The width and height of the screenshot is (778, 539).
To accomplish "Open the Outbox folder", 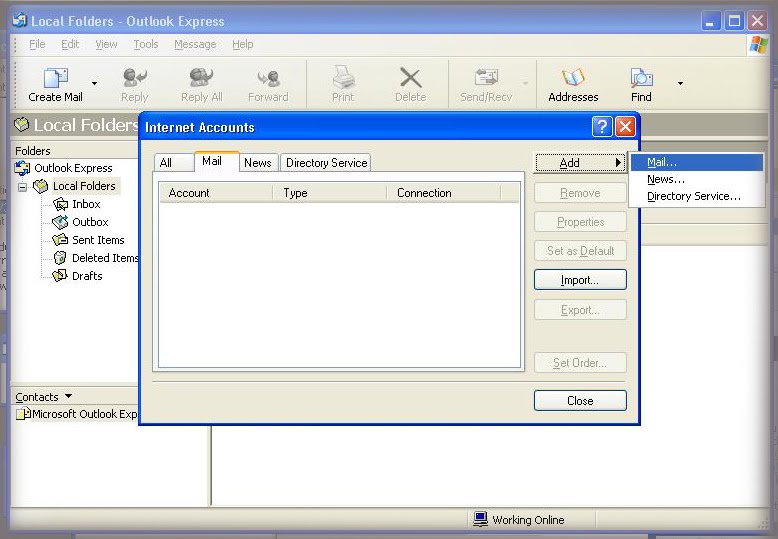I will (x=90, y=222).
